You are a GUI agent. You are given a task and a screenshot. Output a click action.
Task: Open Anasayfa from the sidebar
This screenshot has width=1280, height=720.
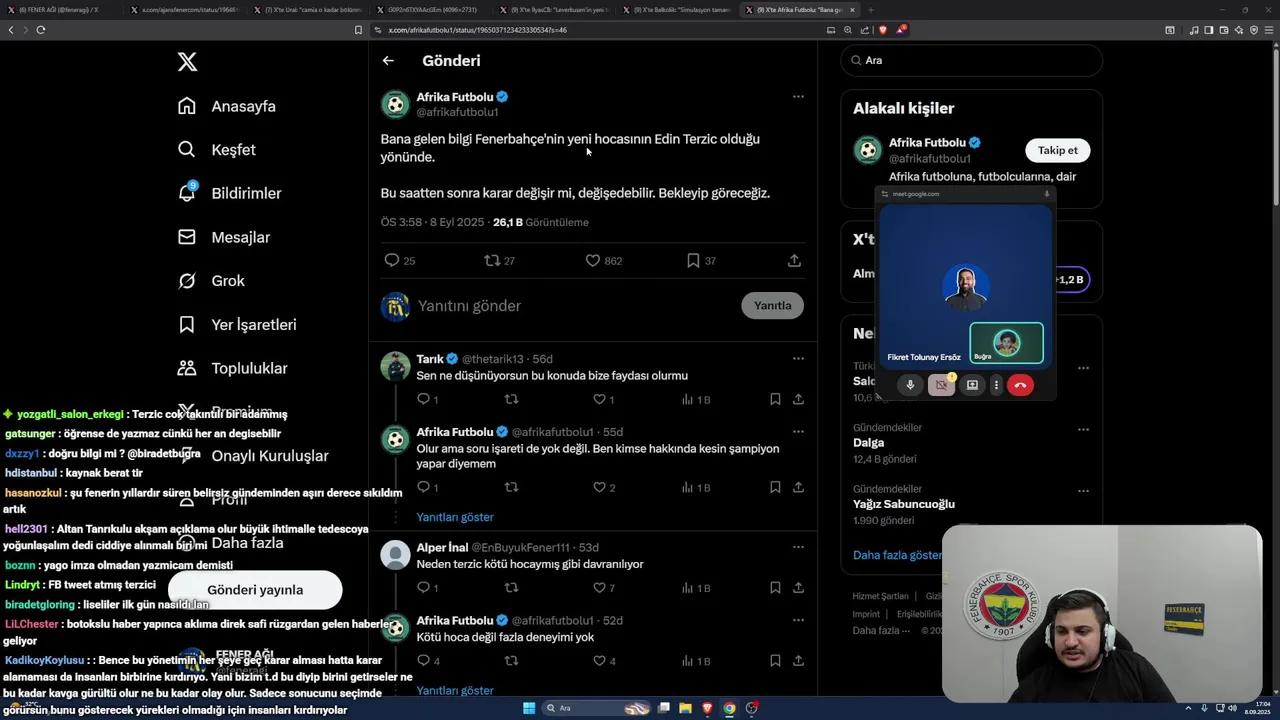(x=227, y=106)
